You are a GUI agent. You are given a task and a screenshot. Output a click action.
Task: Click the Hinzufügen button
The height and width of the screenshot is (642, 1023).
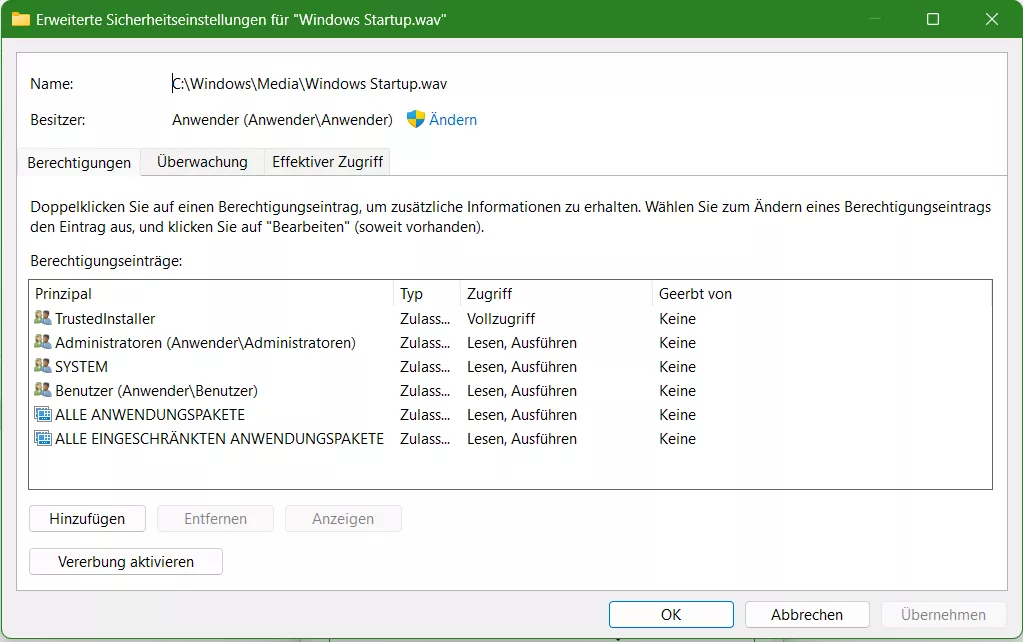click(x=87, y=519)
